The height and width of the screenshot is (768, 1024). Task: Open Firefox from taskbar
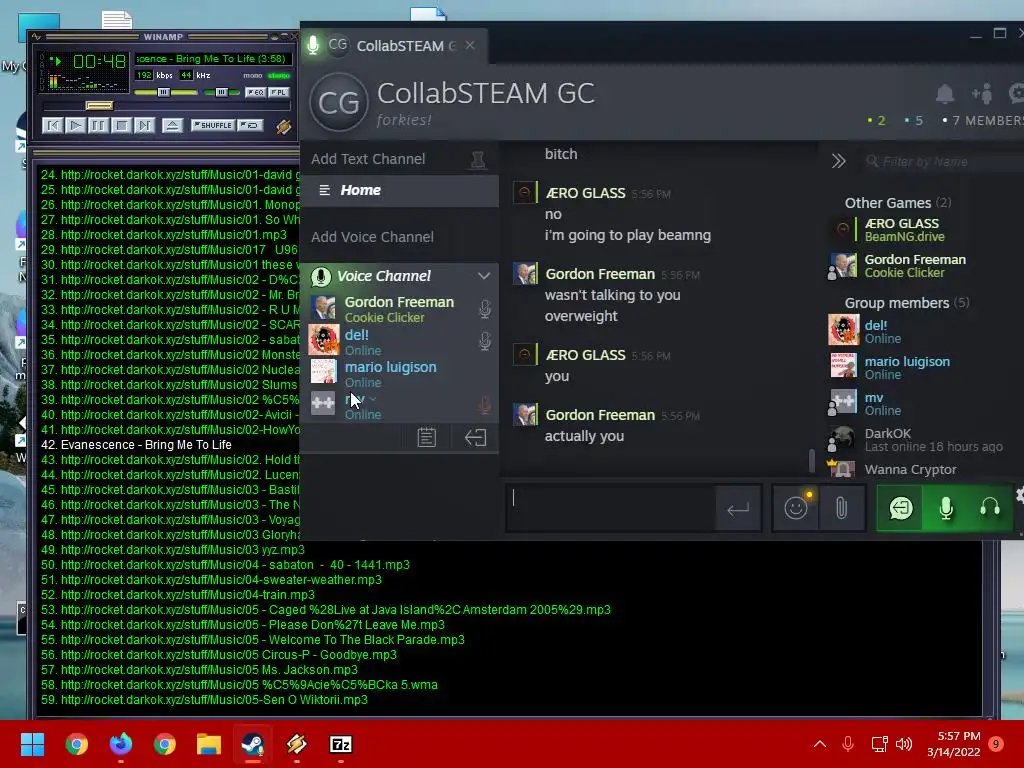pyautogui.click(x=121, y=744)
